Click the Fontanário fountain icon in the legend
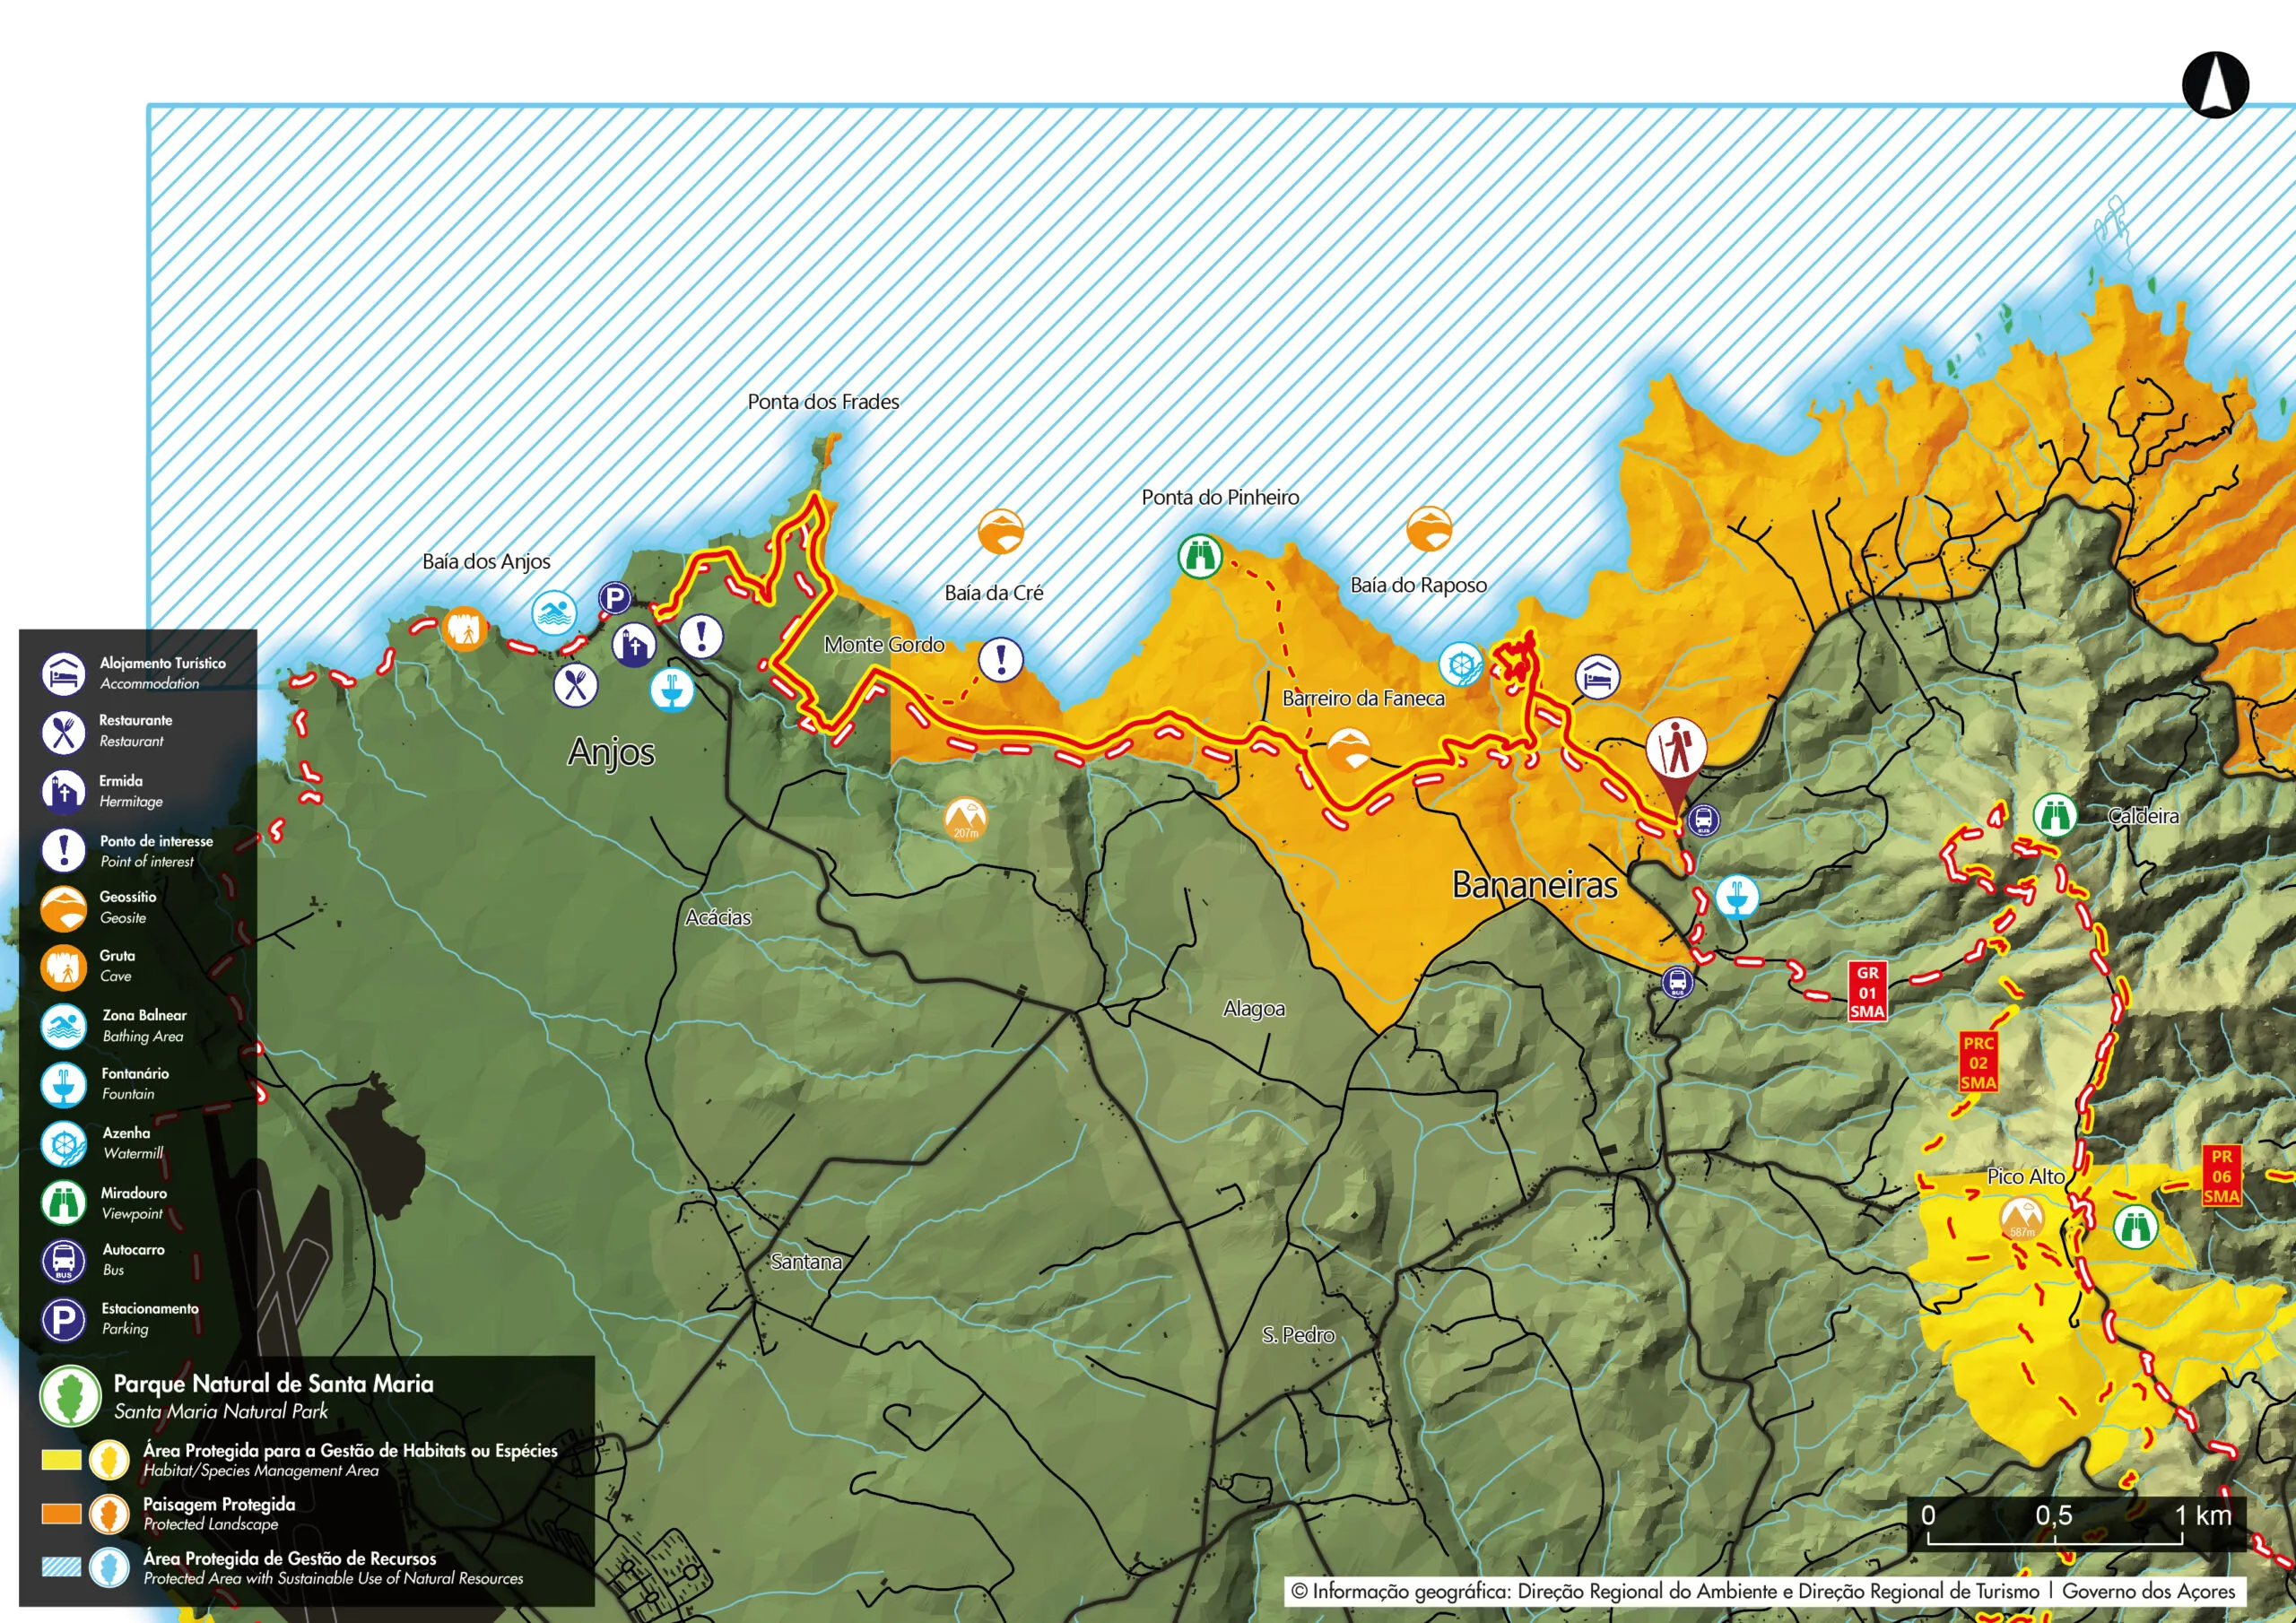The width and height of the screenshot is (2296, 1623). pyautogui.click(x=64, y=1084)
